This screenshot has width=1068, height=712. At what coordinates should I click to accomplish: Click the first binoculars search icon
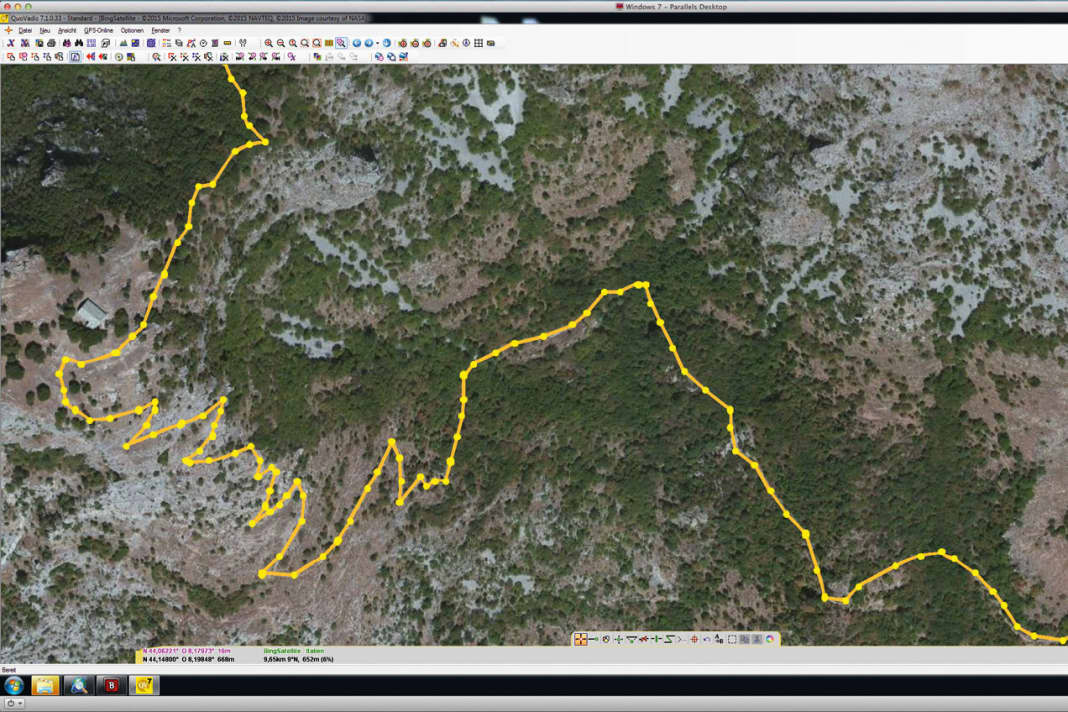(x=67, y=43)
